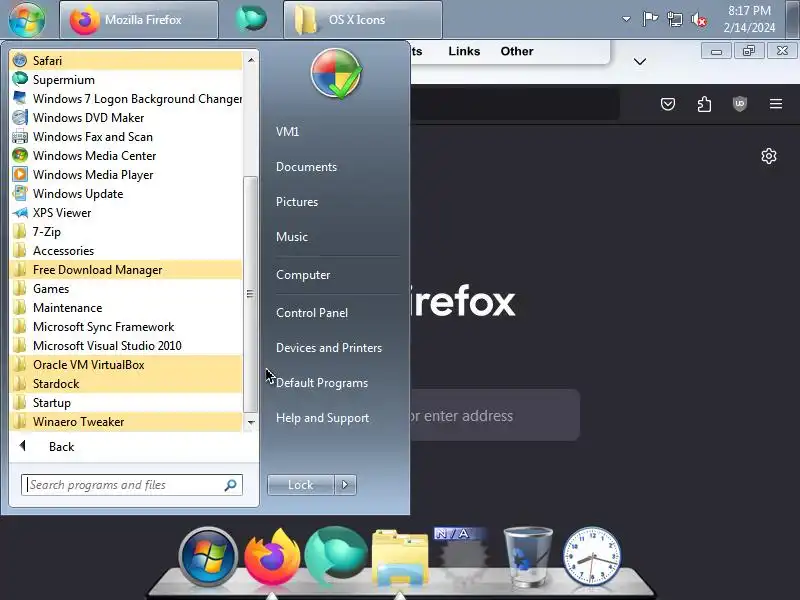Expand the Games folder
The height and width of the screenshot is (600, 800).
pyautogui.click(x=126, y=289)
